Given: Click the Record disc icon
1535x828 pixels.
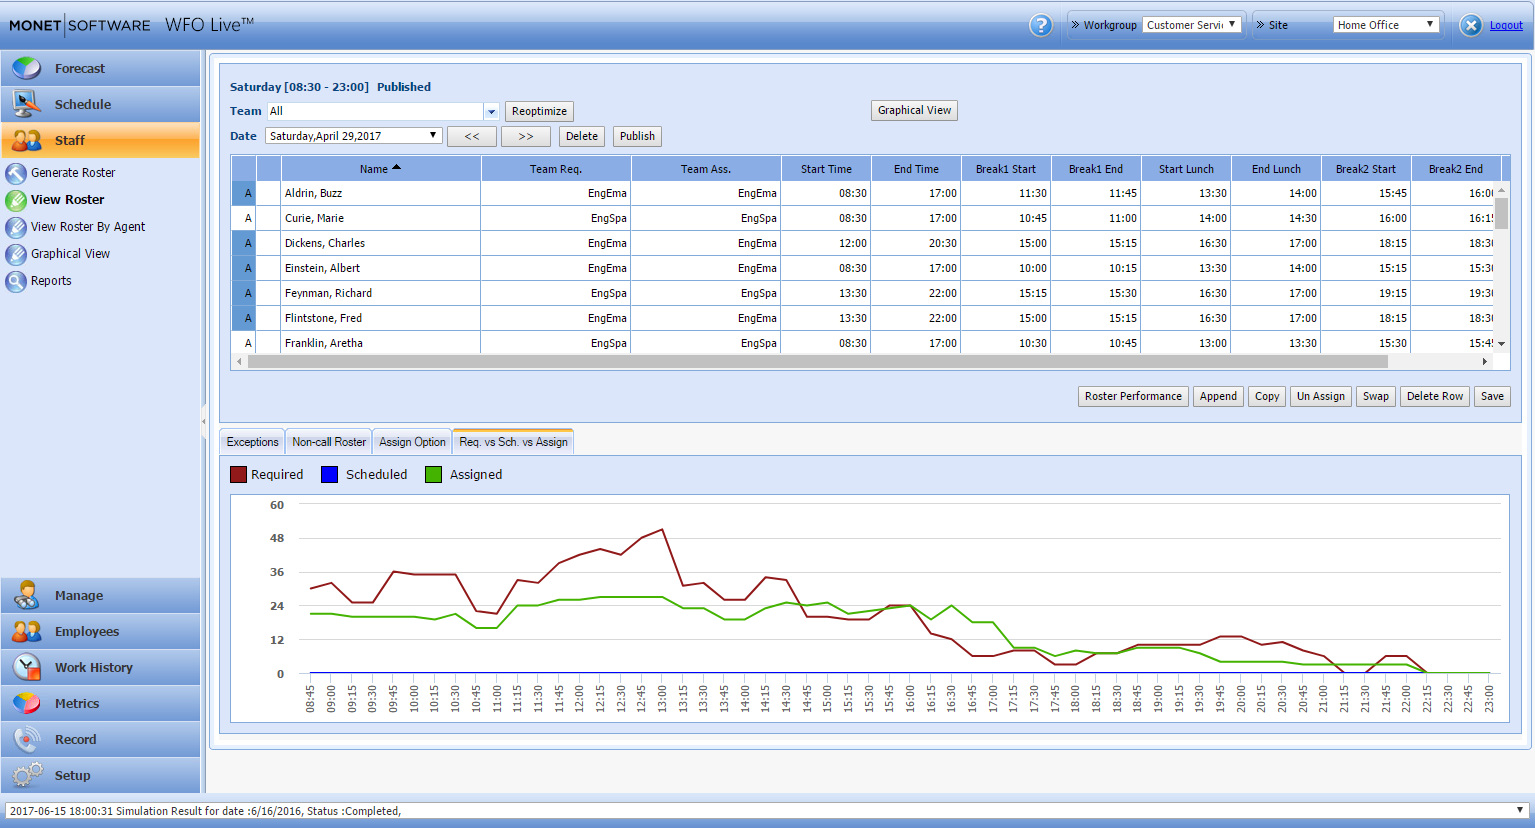Looking at the screenshot, I should point(27,739).
